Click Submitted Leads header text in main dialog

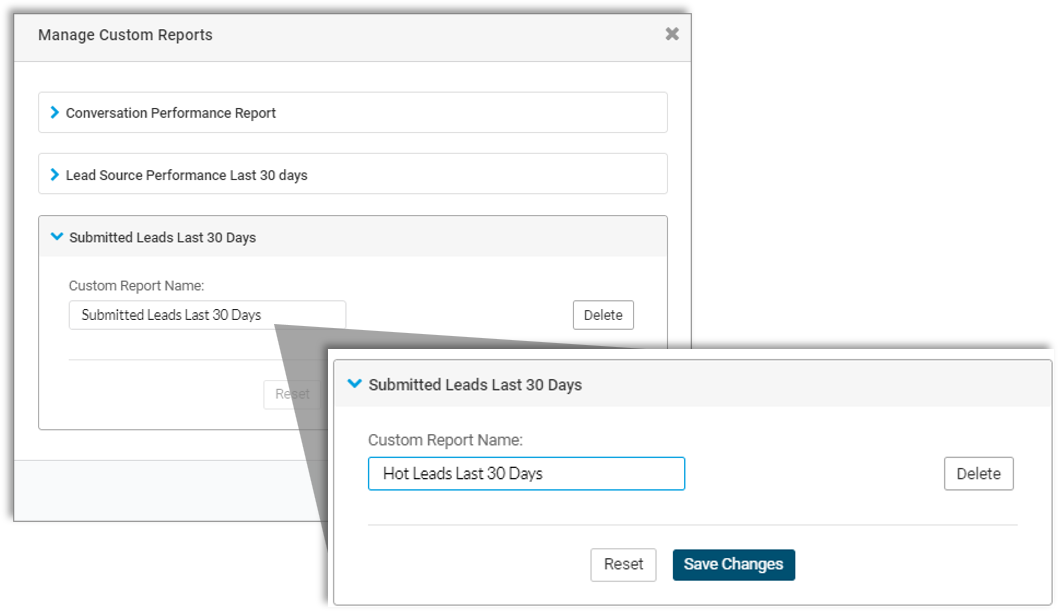[x=162, y=237]
